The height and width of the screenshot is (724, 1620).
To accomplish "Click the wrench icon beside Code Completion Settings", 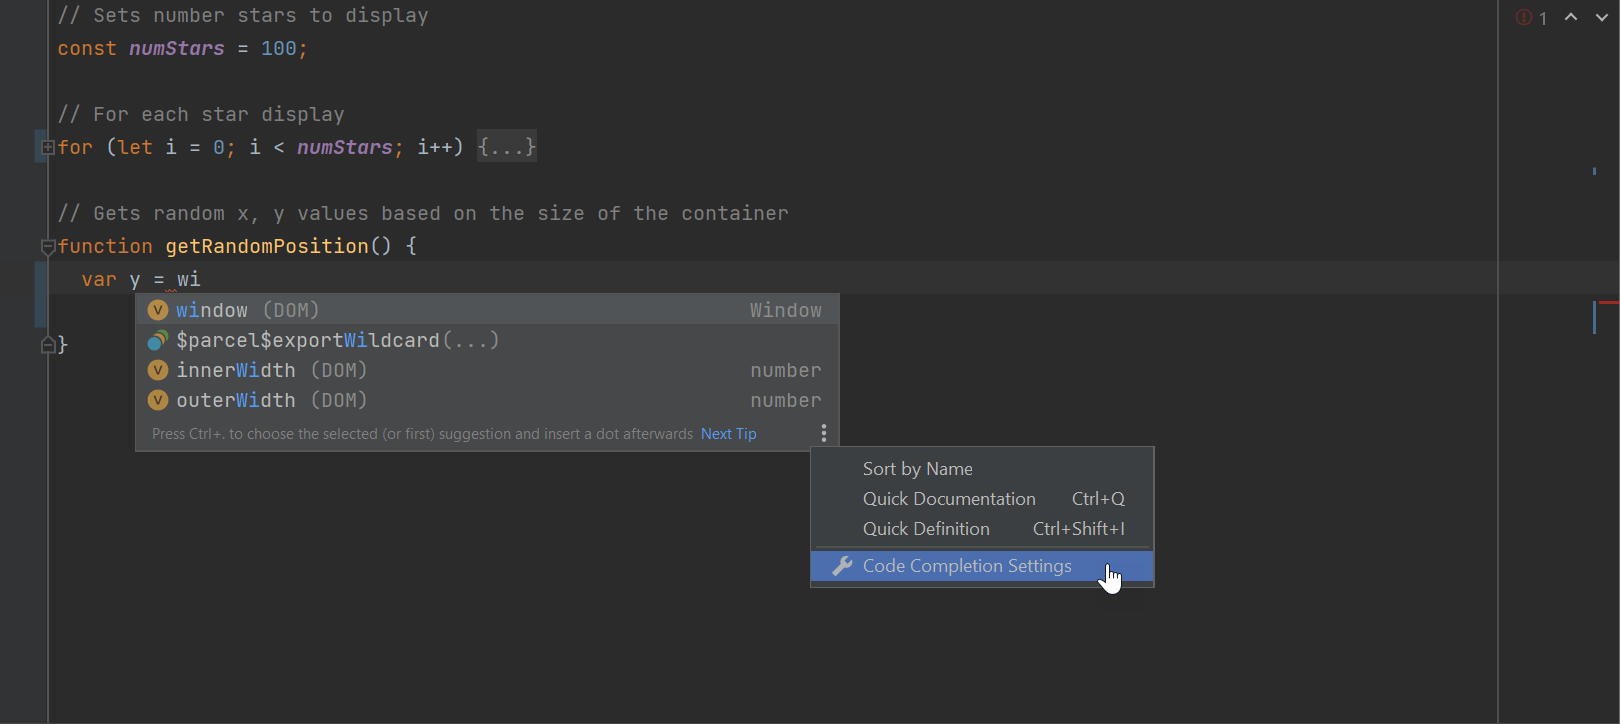I will [842, 566].
